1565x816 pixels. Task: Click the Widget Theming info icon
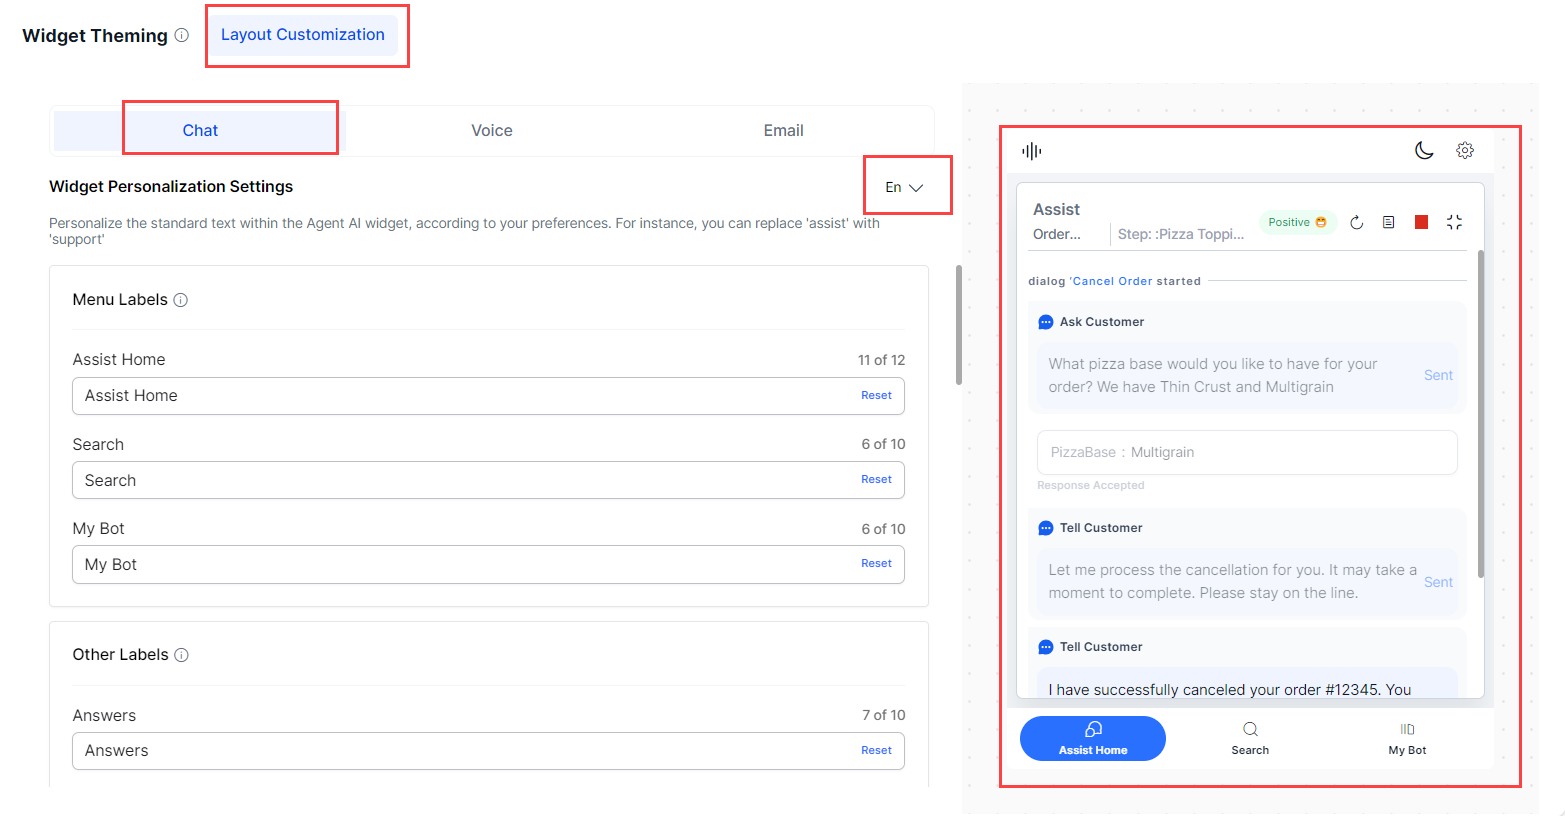click(x=181, y=35)
